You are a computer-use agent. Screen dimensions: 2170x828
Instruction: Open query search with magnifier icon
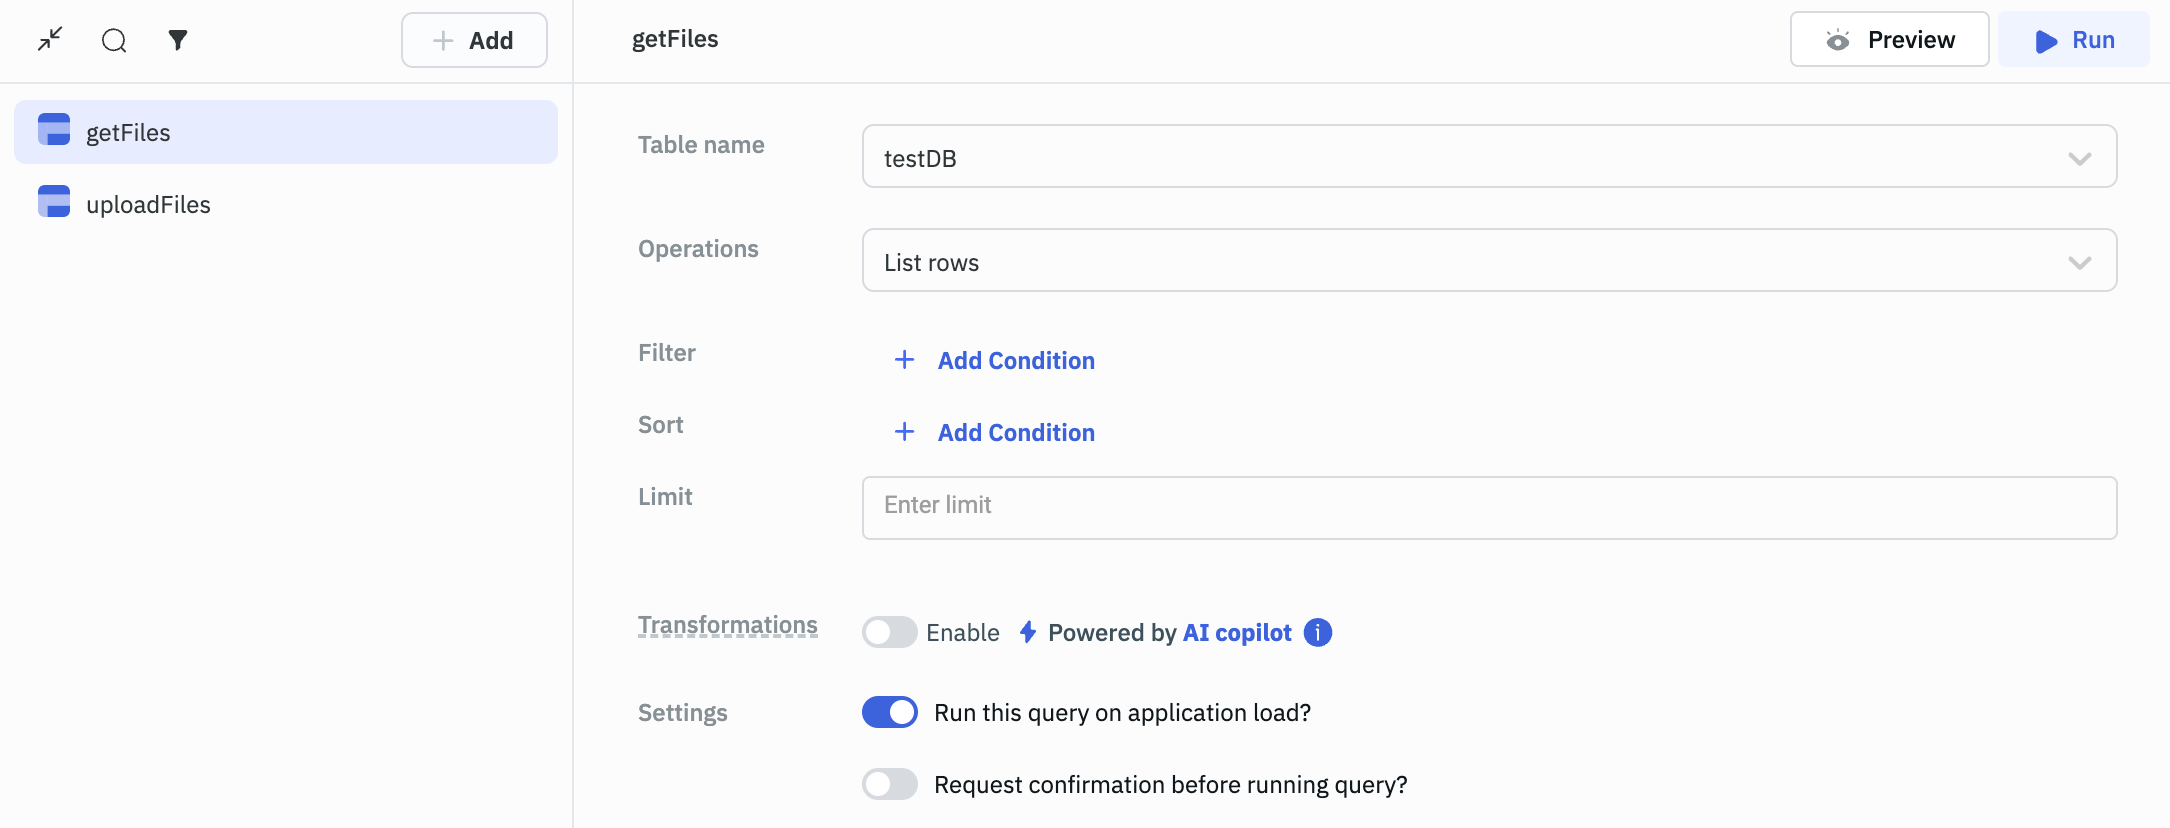tap(114, 40)
